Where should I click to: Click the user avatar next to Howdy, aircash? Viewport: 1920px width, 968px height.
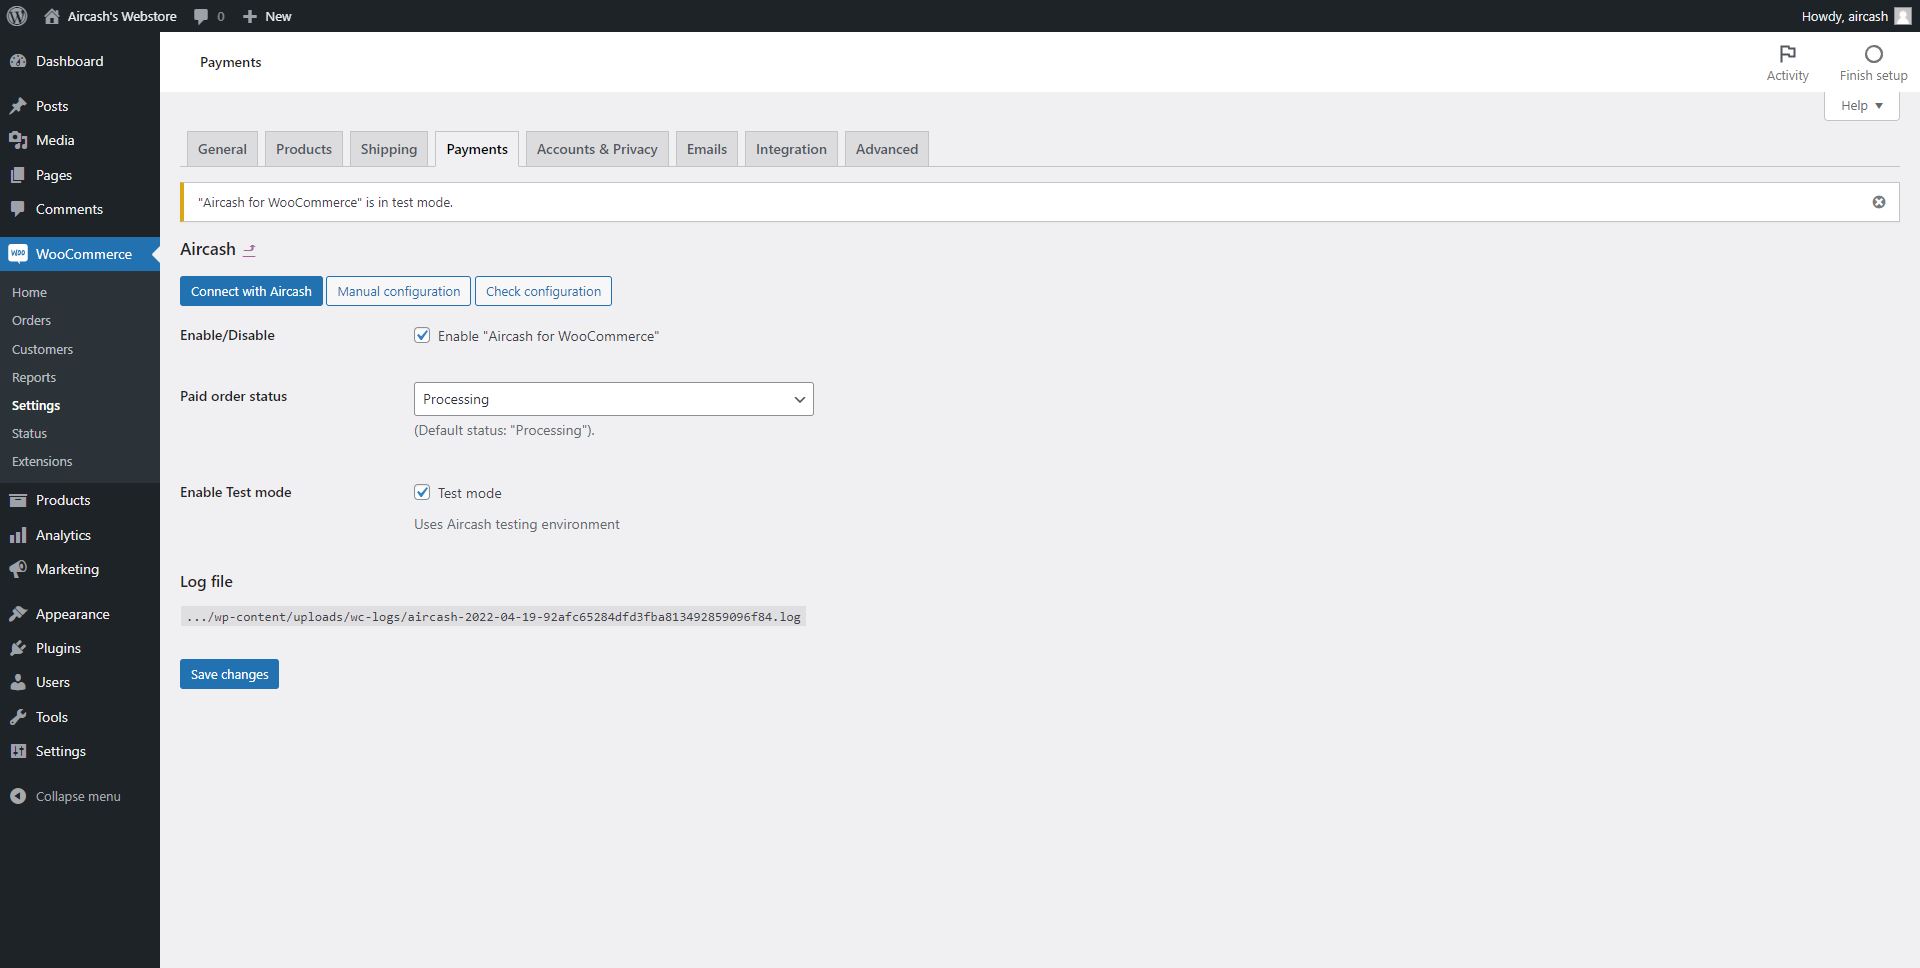1902,16
